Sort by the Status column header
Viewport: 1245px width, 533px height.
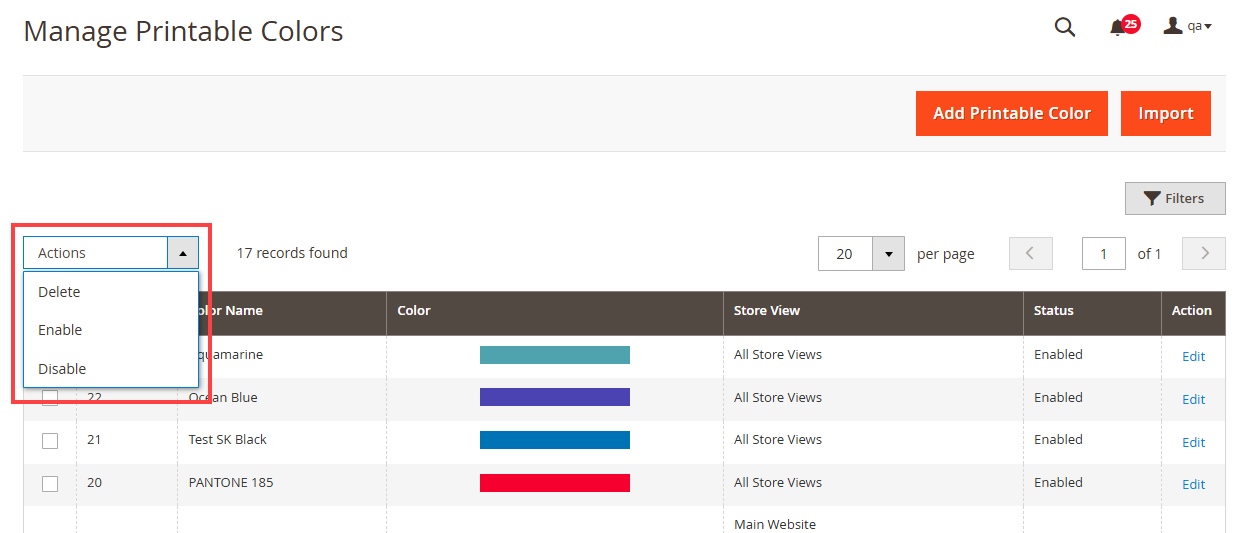point(1054,311)
